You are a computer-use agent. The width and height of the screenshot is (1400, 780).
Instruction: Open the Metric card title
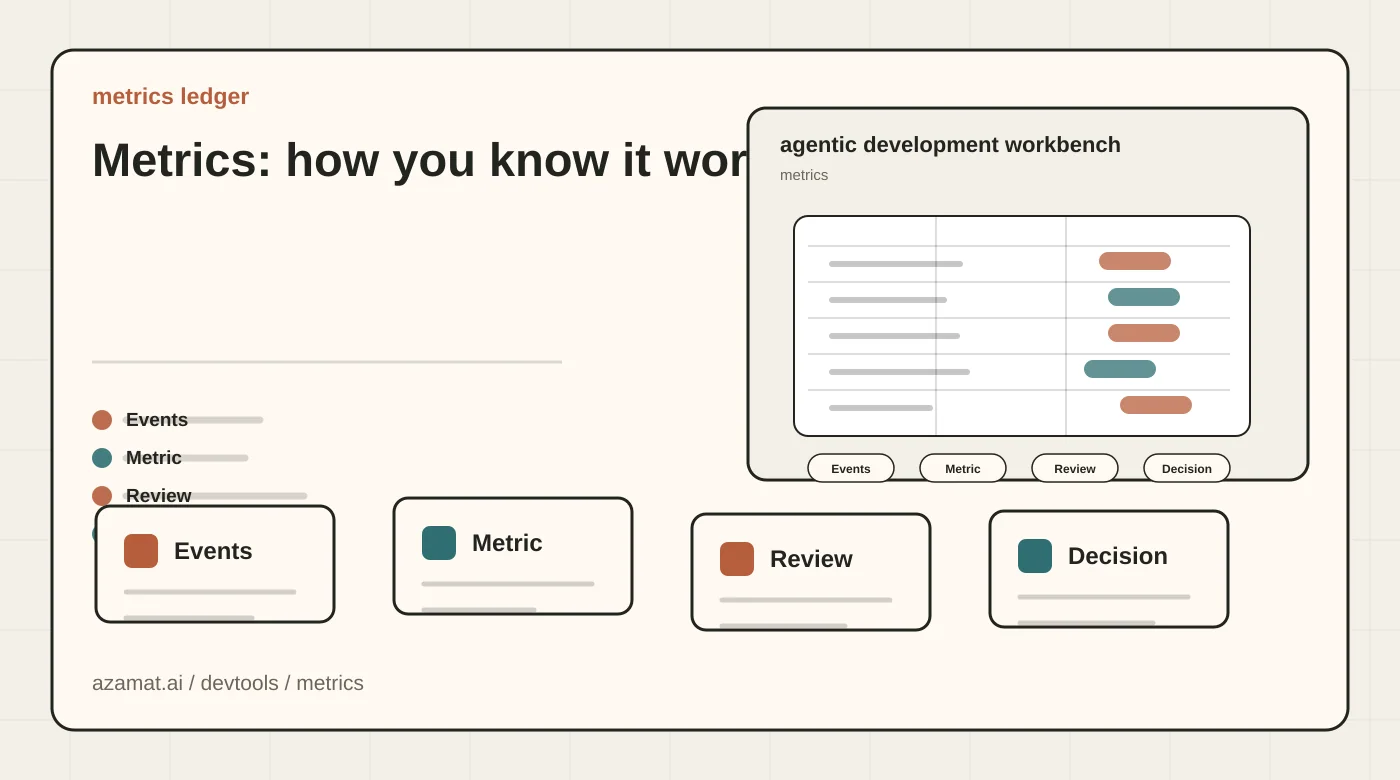pyautogui.click(x=507, y=543)
